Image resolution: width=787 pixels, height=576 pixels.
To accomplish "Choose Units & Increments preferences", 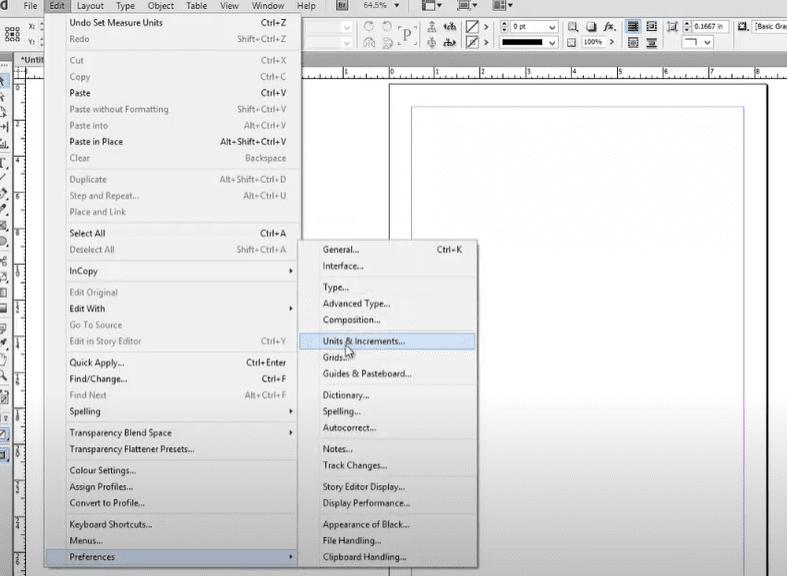I will [x=387, y=341].
